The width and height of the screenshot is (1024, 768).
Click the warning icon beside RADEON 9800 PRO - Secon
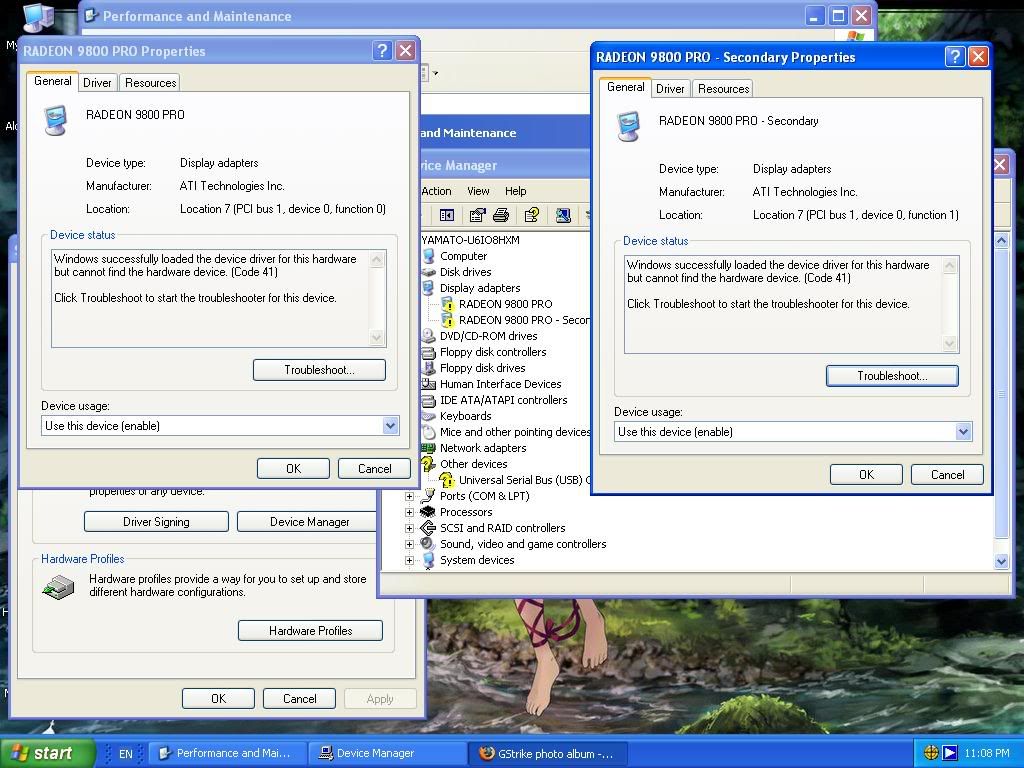(447, 320)
